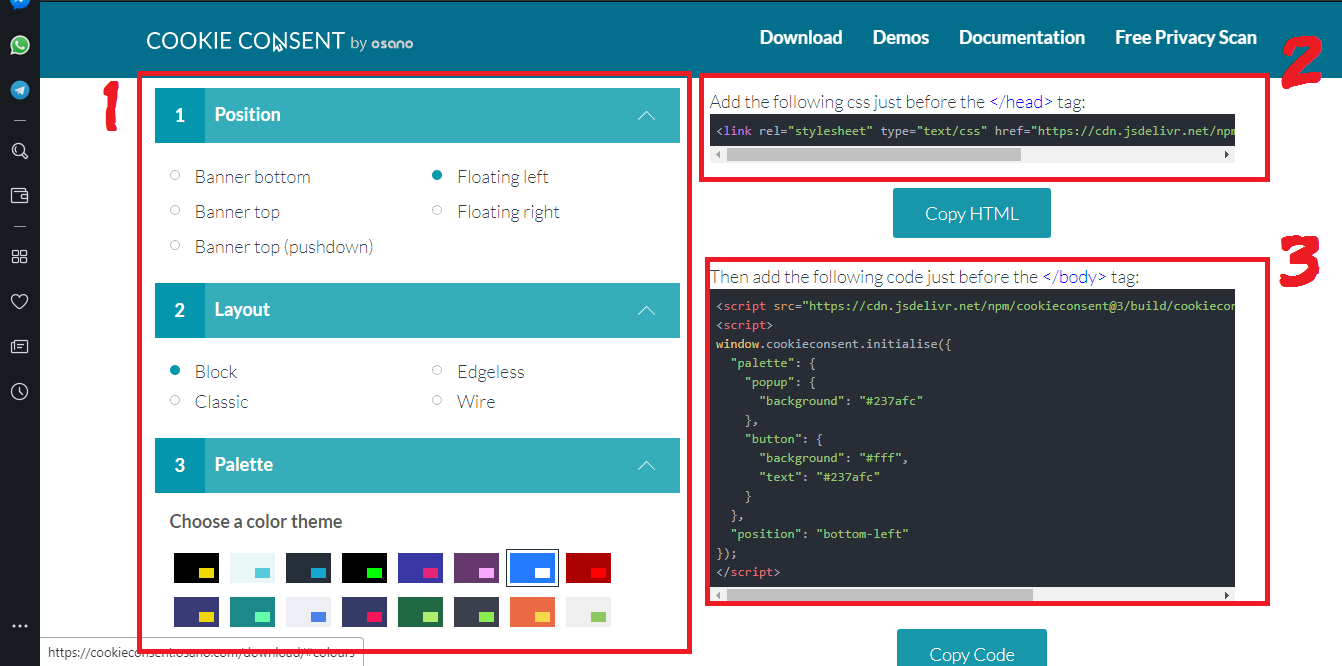The width and height of the screenshot is (1342, 666).
Task: Open the wallet icon in sidebar
Action: [19, 196]
